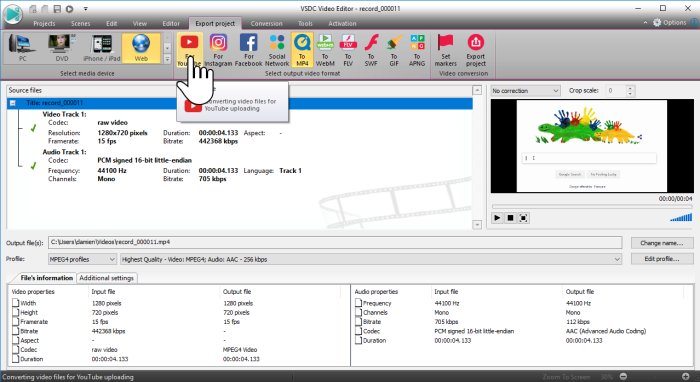700x382 pixels.
Task: Collapse the Title record_000011 tree node
Action: click(13, 103)
